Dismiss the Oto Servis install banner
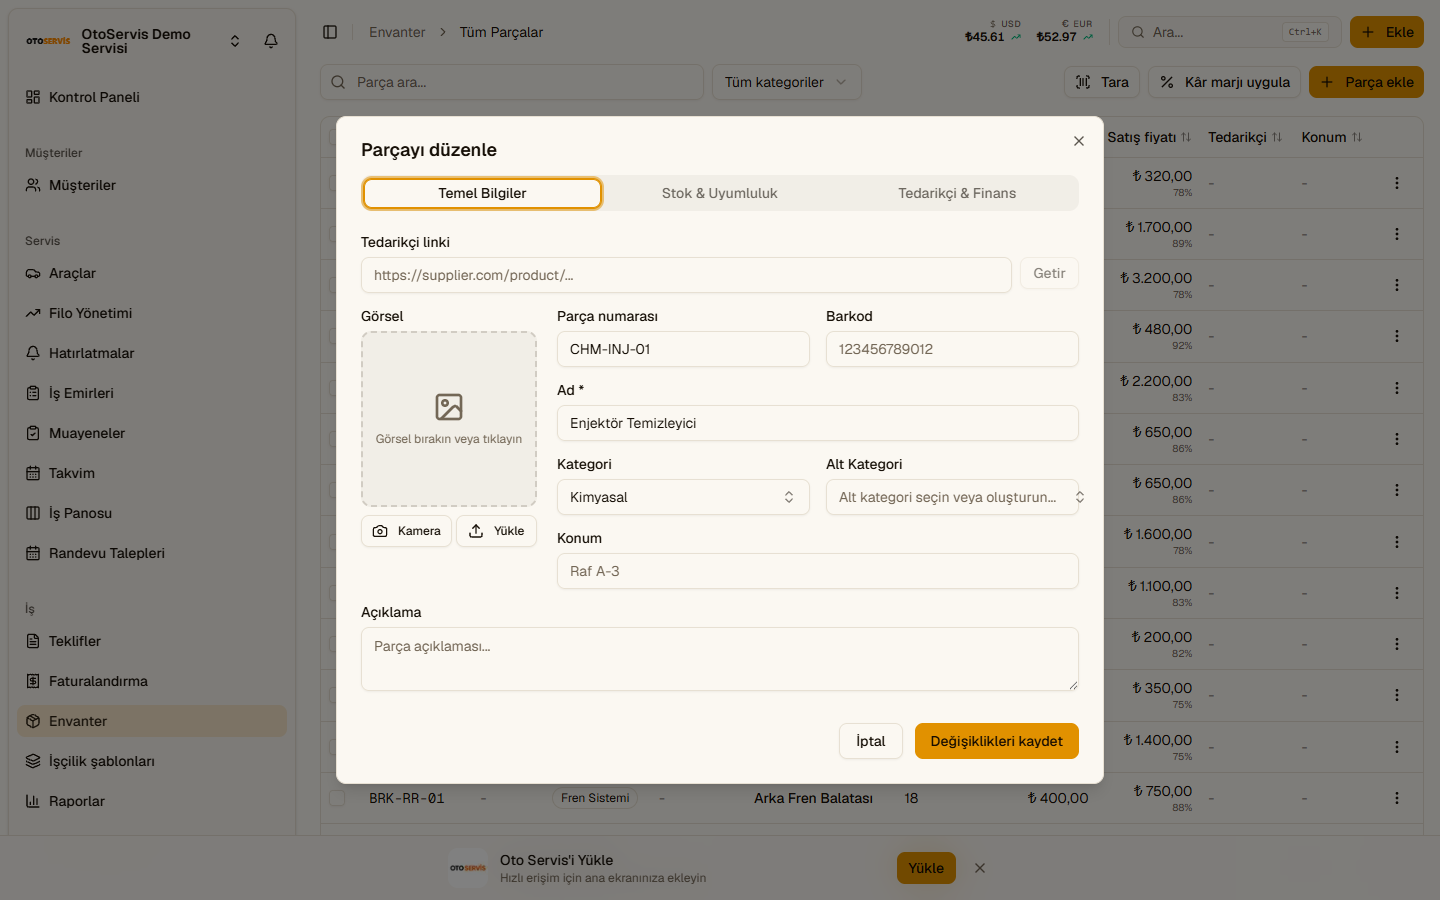Viewport: 1440px width, 900px height. pos(980,868)
